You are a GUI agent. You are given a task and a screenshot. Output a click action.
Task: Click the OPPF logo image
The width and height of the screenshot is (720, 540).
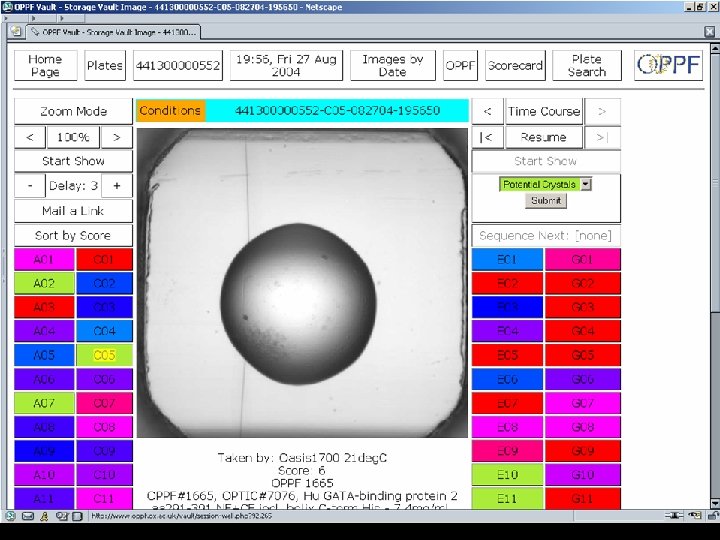pos(670,66)
